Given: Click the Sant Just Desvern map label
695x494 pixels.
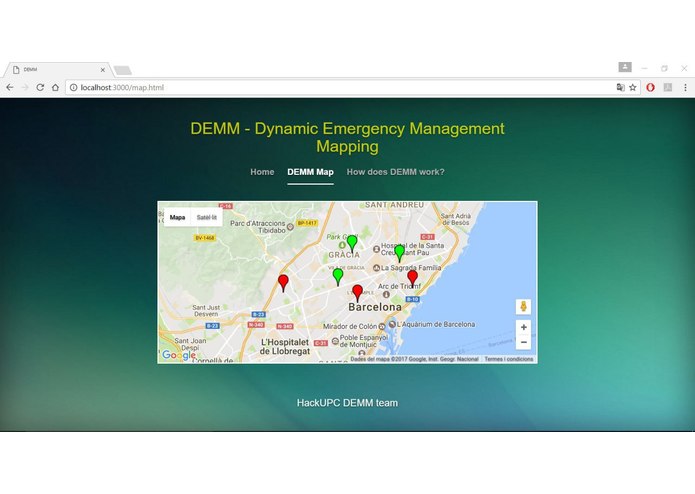Looking at the screenshot, I should [x=206, y=311].
